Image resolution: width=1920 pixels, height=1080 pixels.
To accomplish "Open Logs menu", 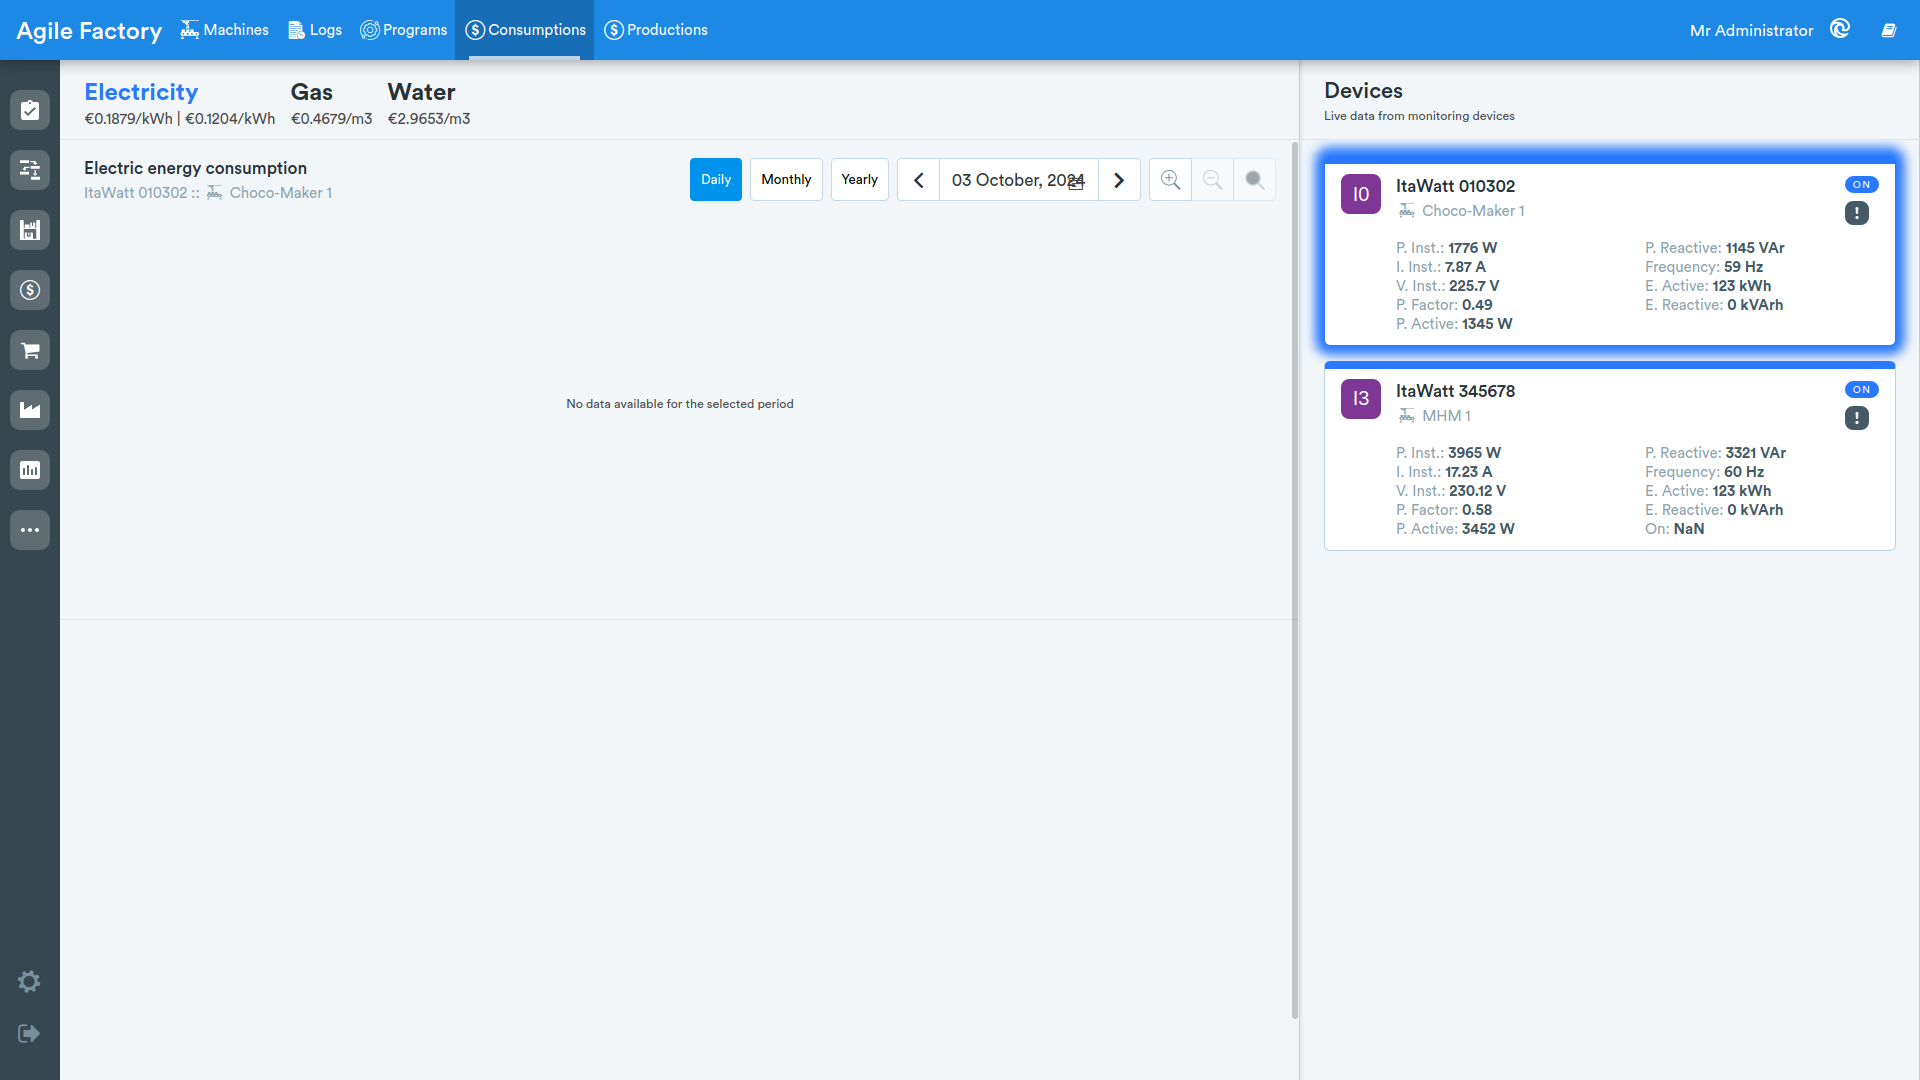I will 315,30.
